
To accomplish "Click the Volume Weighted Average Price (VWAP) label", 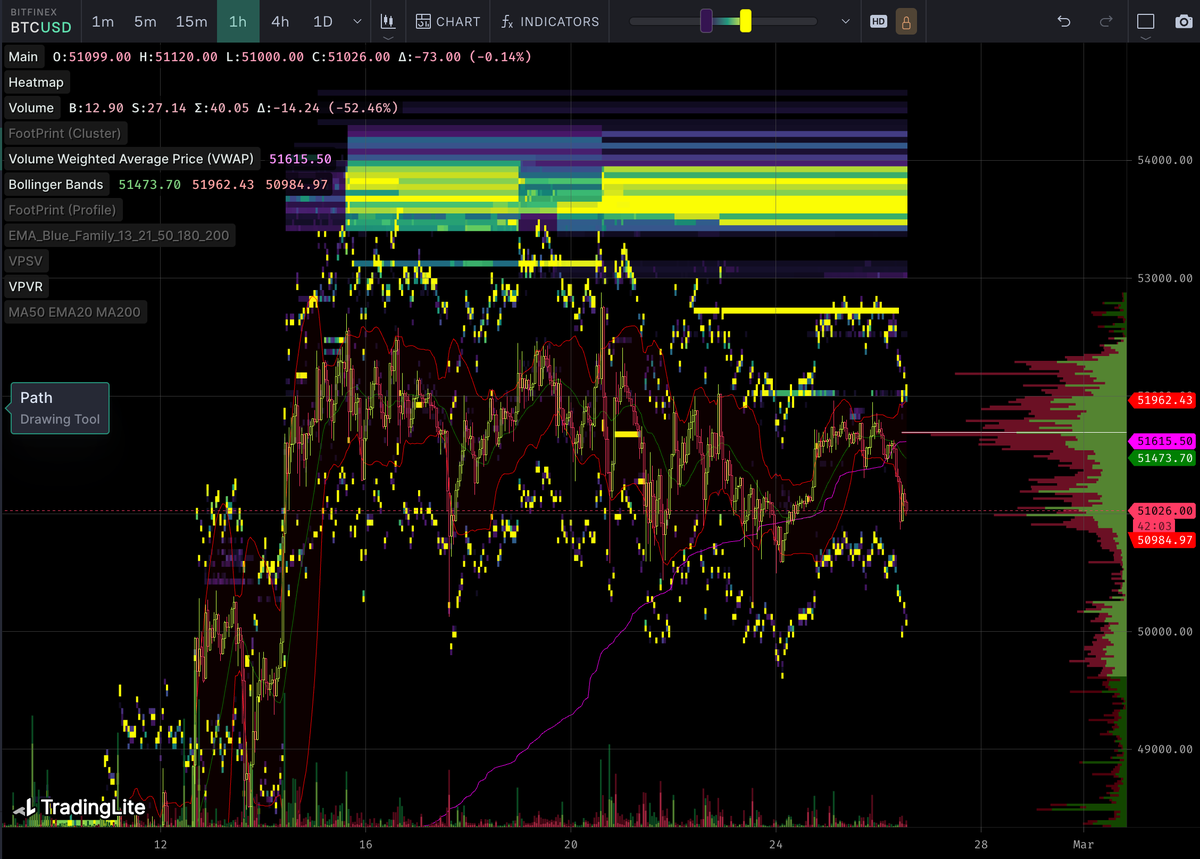I will pyautogui.click(x=131, y=159).
